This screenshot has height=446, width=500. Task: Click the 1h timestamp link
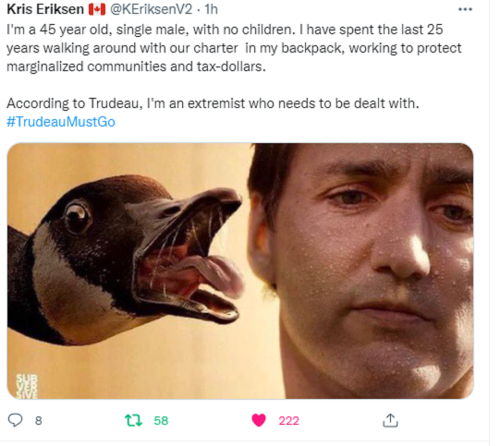(x=211, y=9)
